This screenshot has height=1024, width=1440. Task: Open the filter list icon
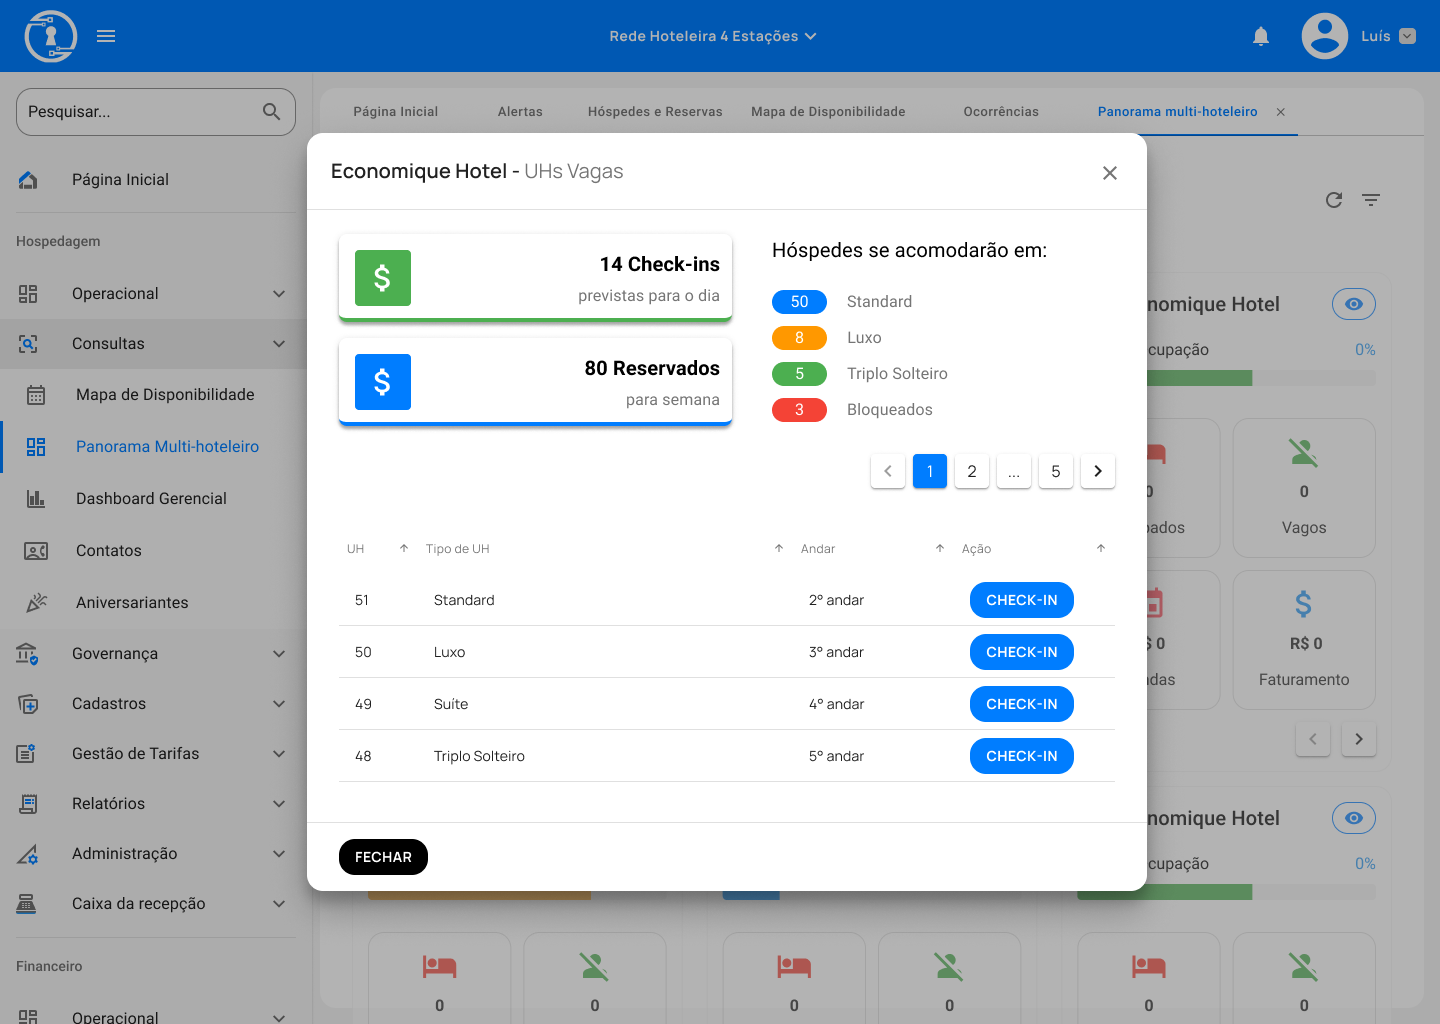[x=1370, y=200]
